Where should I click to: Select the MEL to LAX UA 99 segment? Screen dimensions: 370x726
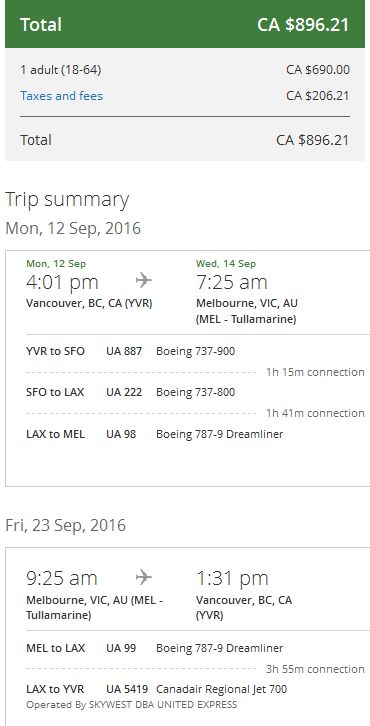(155, 648)
